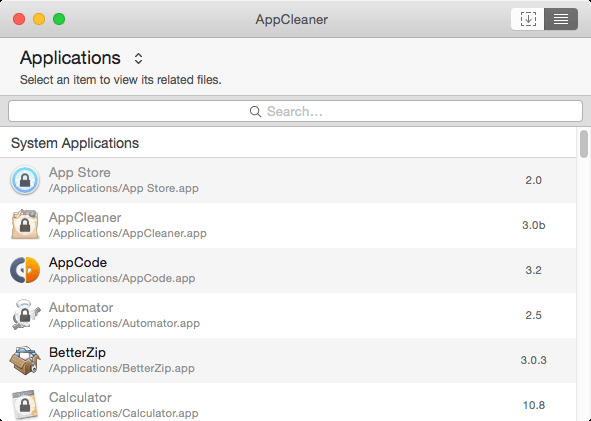Click version 2.0 of App Store
The image size is (591, 421).
tap(533, 180)
